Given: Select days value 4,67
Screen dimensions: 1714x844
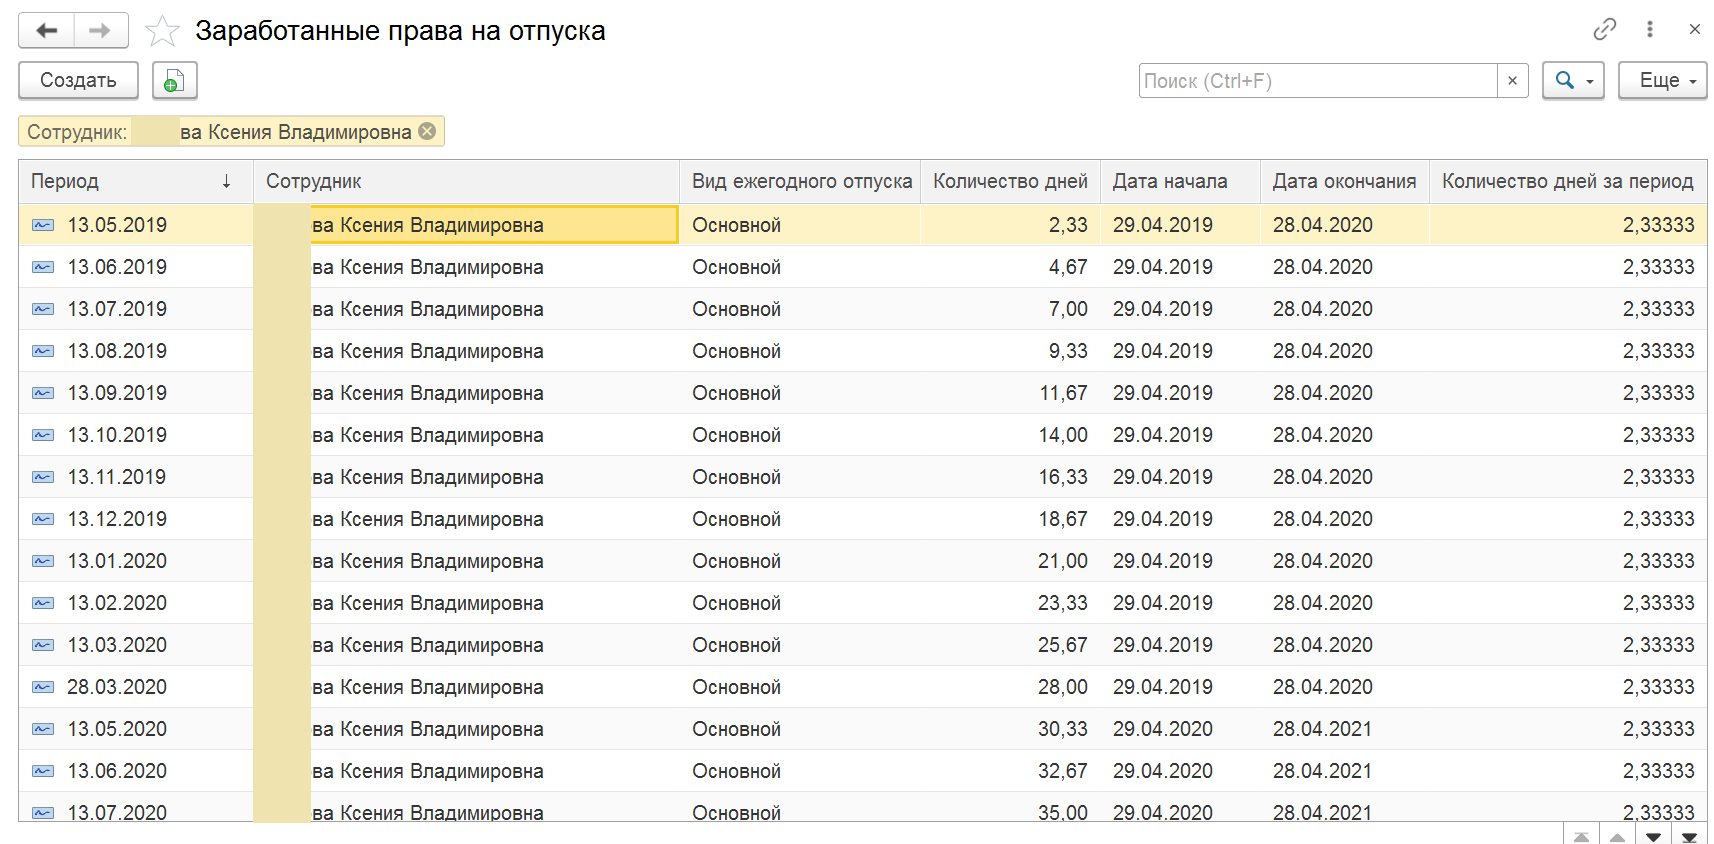Looking at the screenshot, I should [1068, 267].
